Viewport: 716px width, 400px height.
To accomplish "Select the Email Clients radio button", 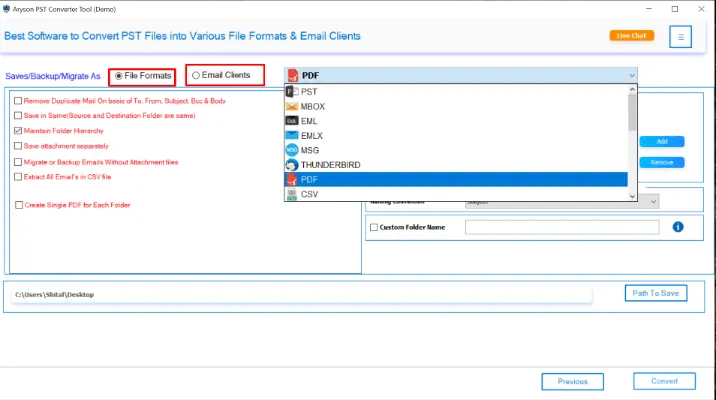I will (196, 75).
